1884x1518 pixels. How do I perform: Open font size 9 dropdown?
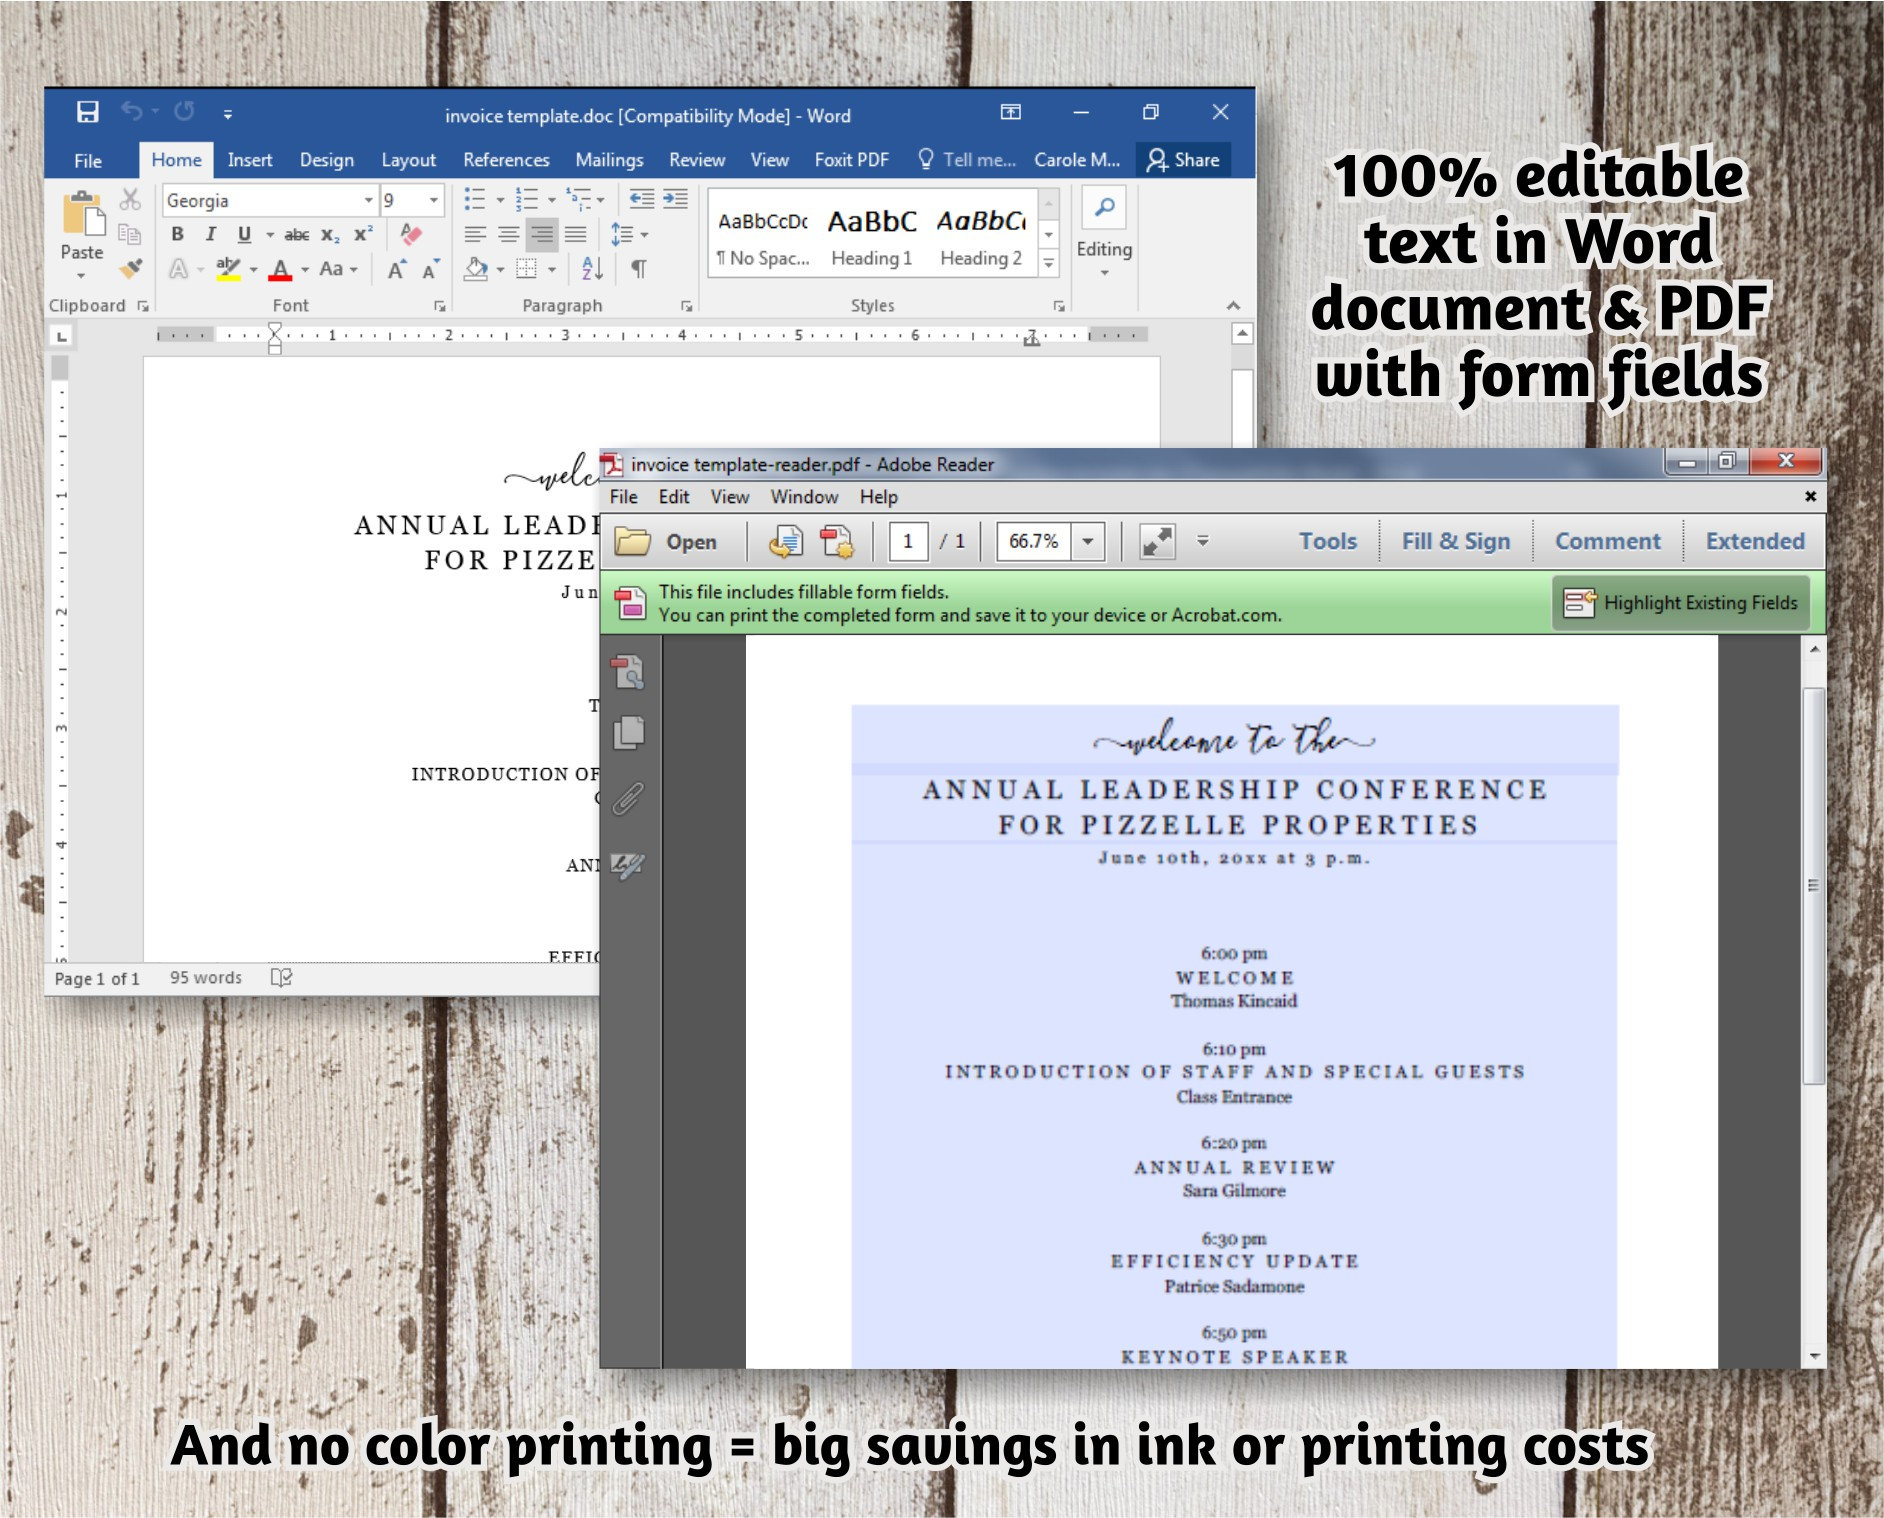(x=433, y=200)
